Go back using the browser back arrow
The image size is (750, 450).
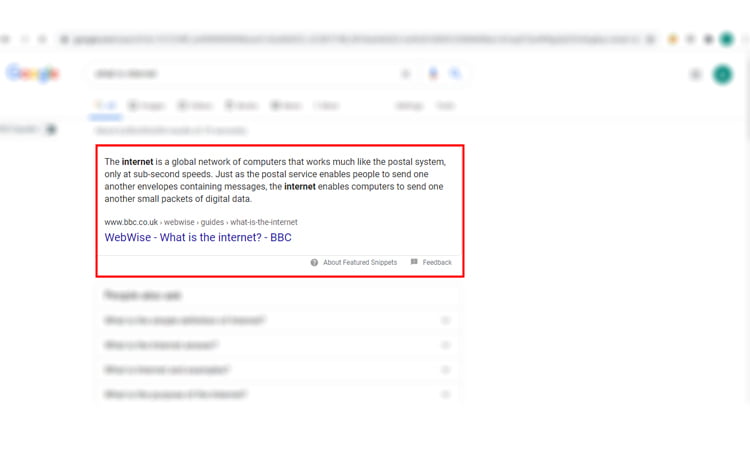(7, 40)
